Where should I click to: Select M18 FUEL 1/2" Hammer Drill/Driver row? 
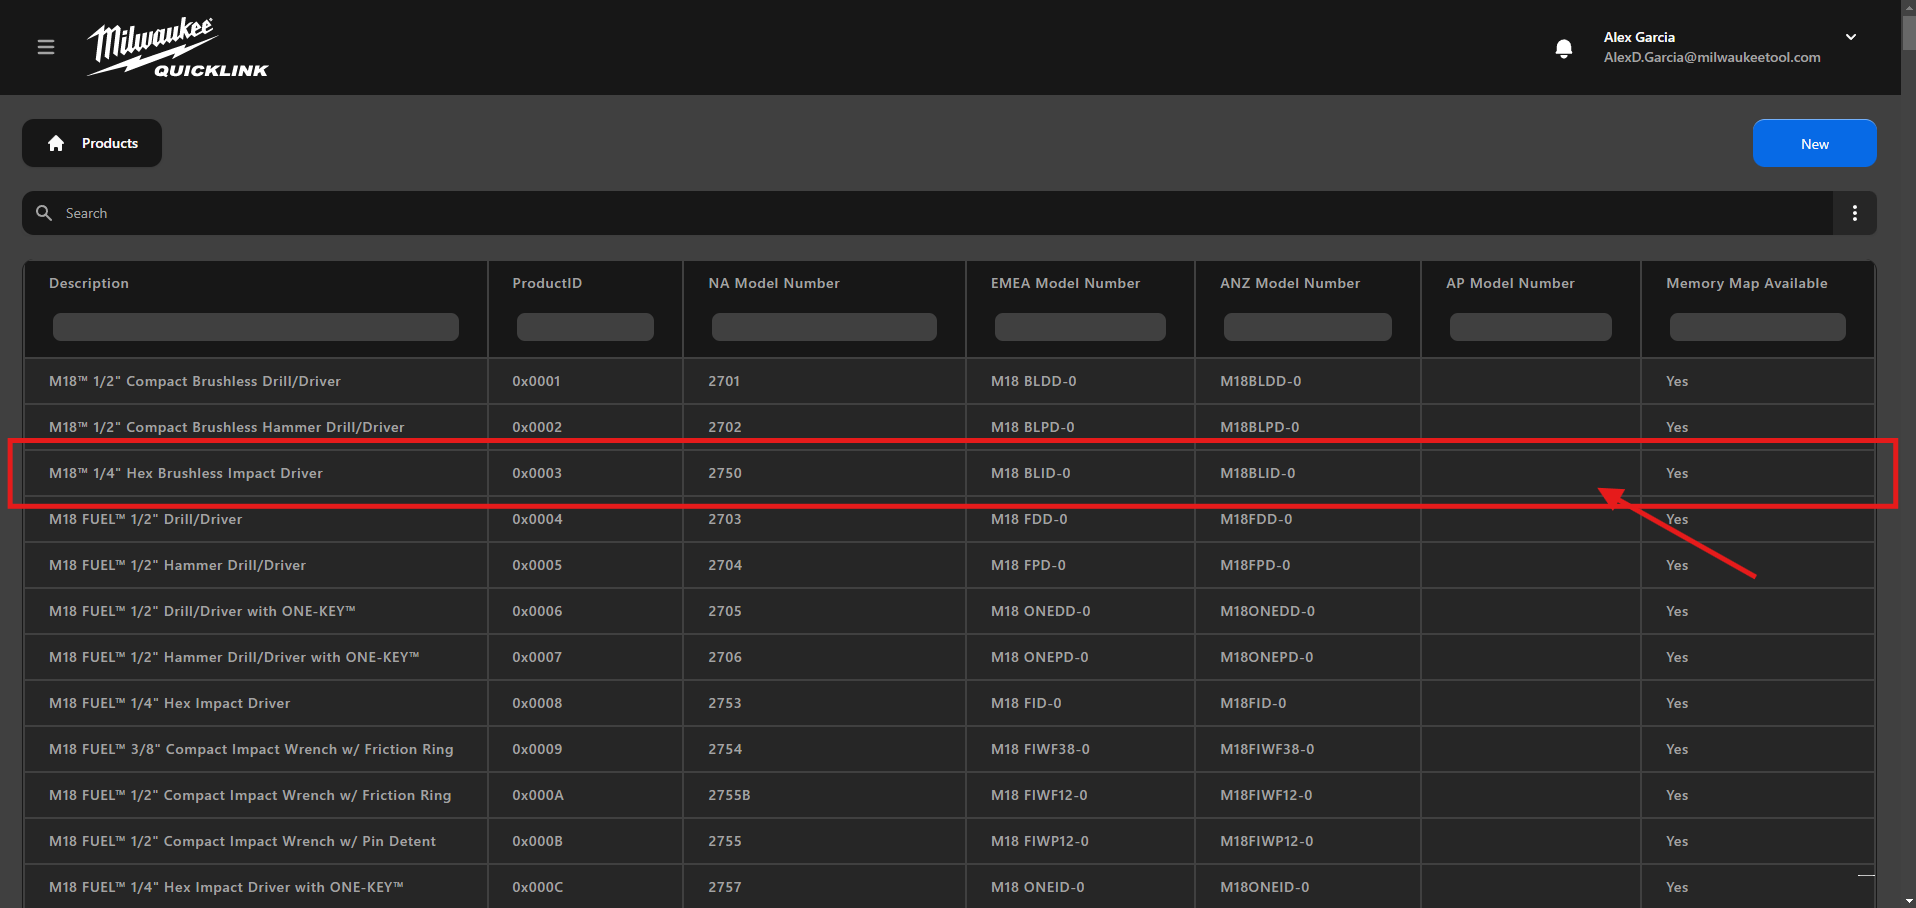point(949,565)
